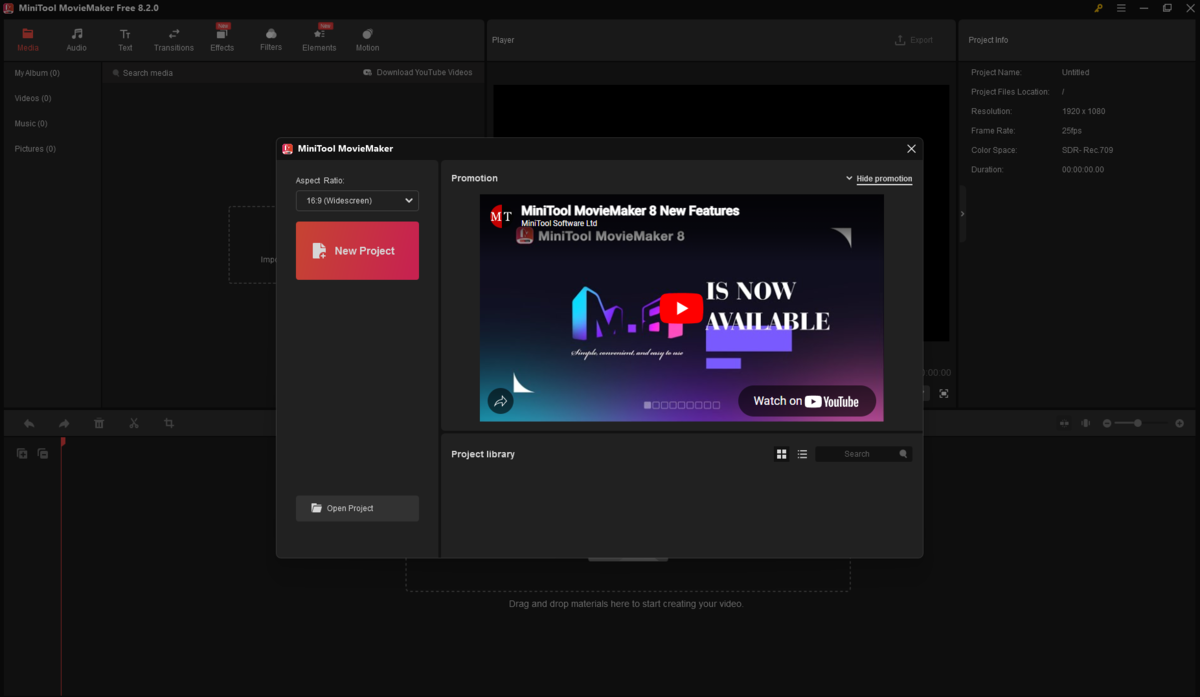Open the hamburger main menu
This screenshot has width=1200, height=697.
point(1121,7)
